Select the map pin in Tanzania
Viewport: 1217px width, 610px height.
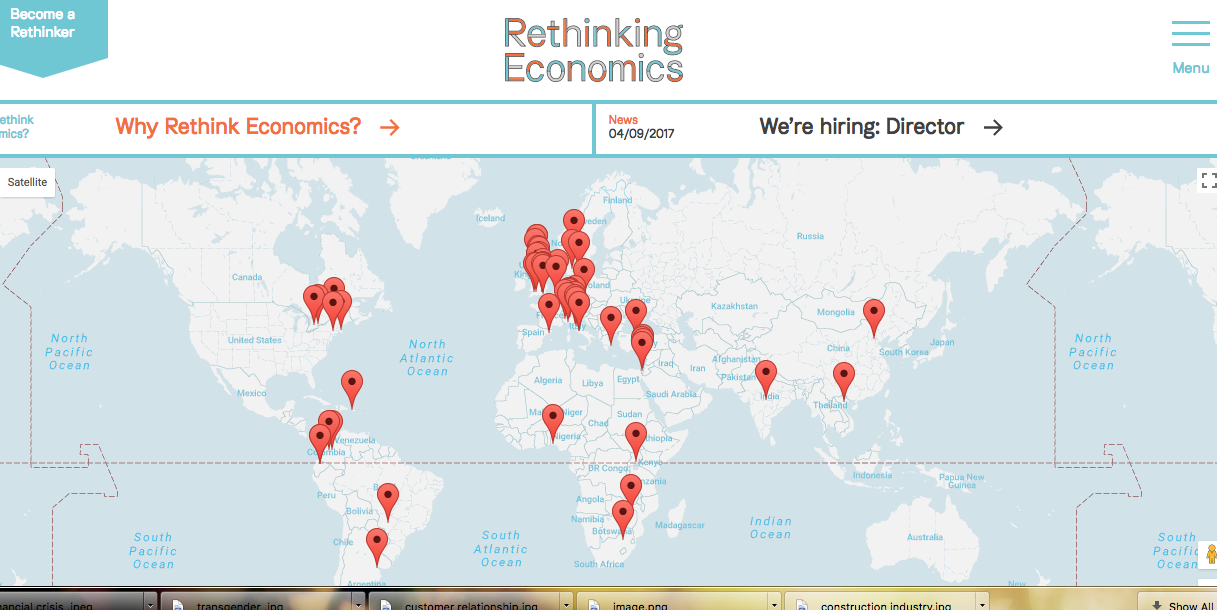pyautogui.click(x=630, y=493)
